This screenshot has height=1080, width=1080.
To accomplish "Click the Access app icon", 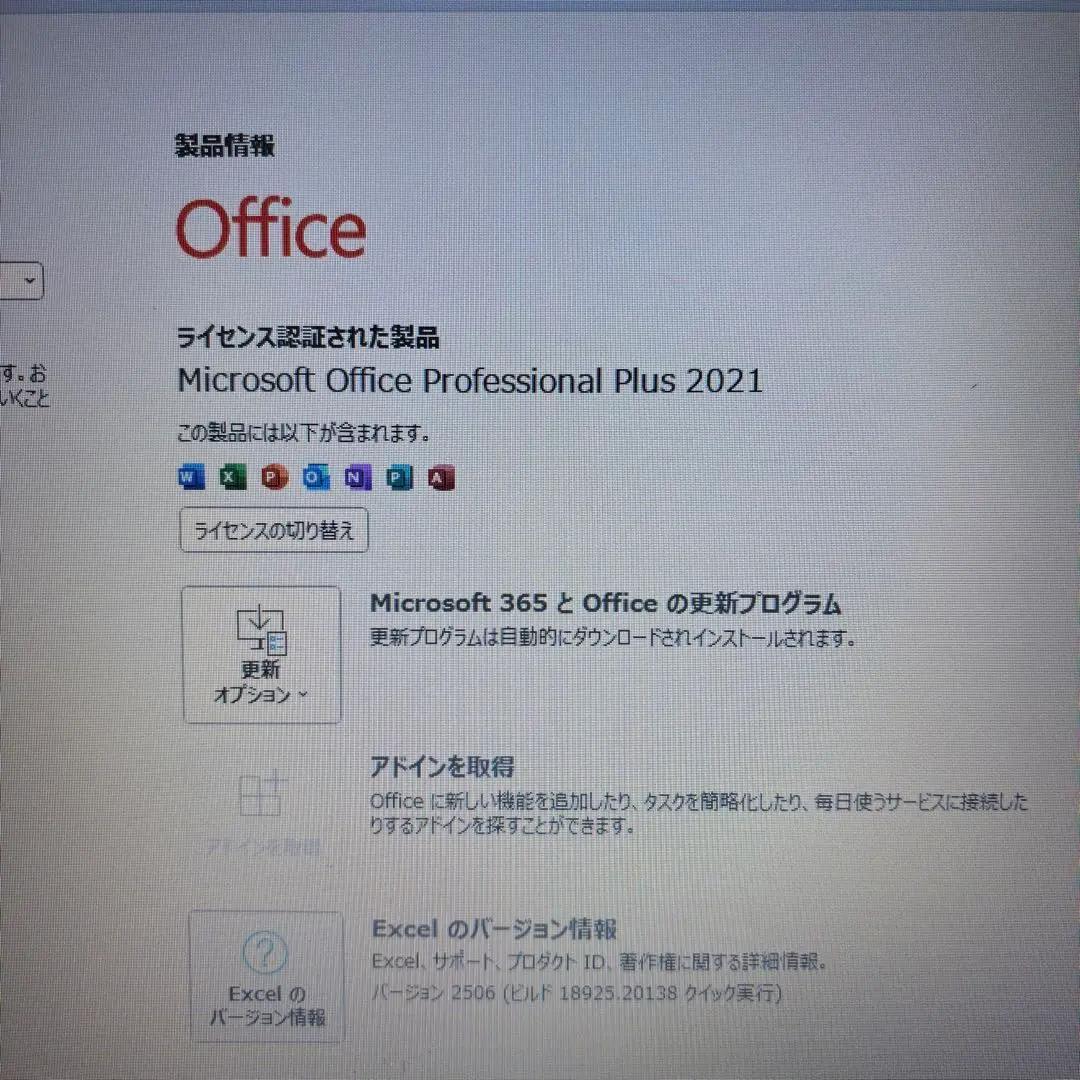I will point(442,477).
